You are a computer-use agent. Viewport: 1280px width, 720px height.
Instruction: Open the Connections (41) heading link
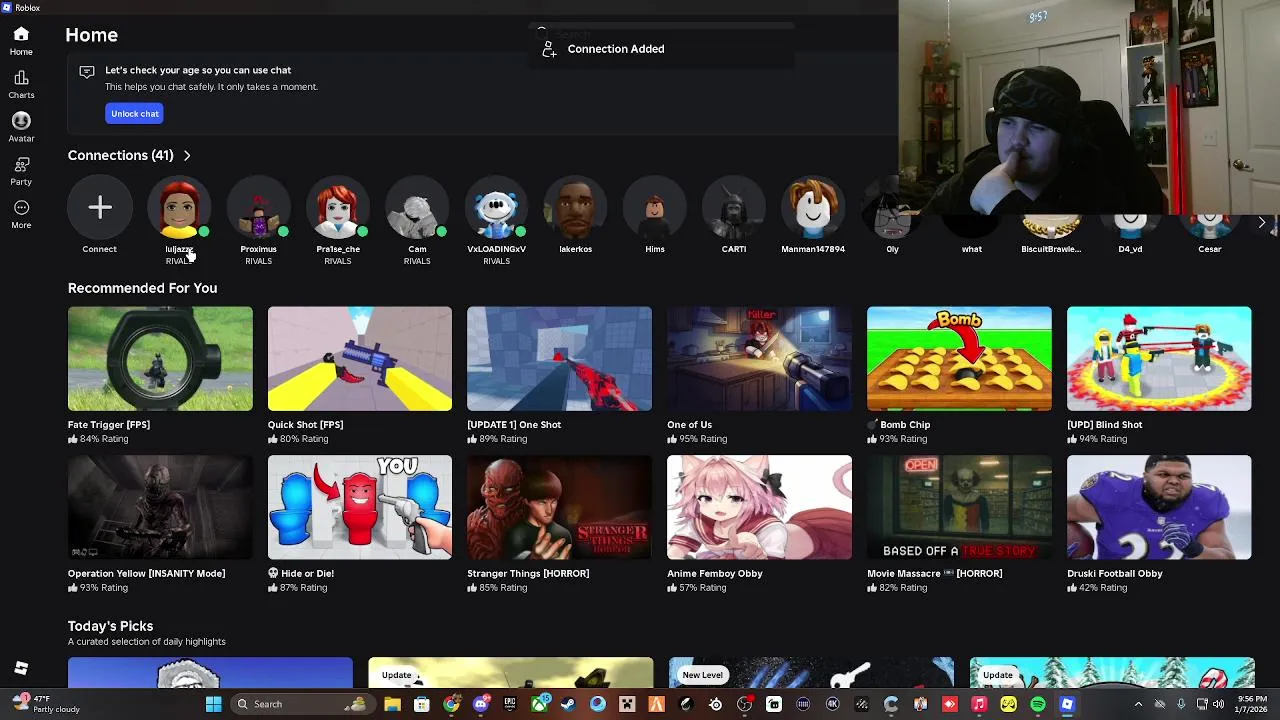pos(120,155)
